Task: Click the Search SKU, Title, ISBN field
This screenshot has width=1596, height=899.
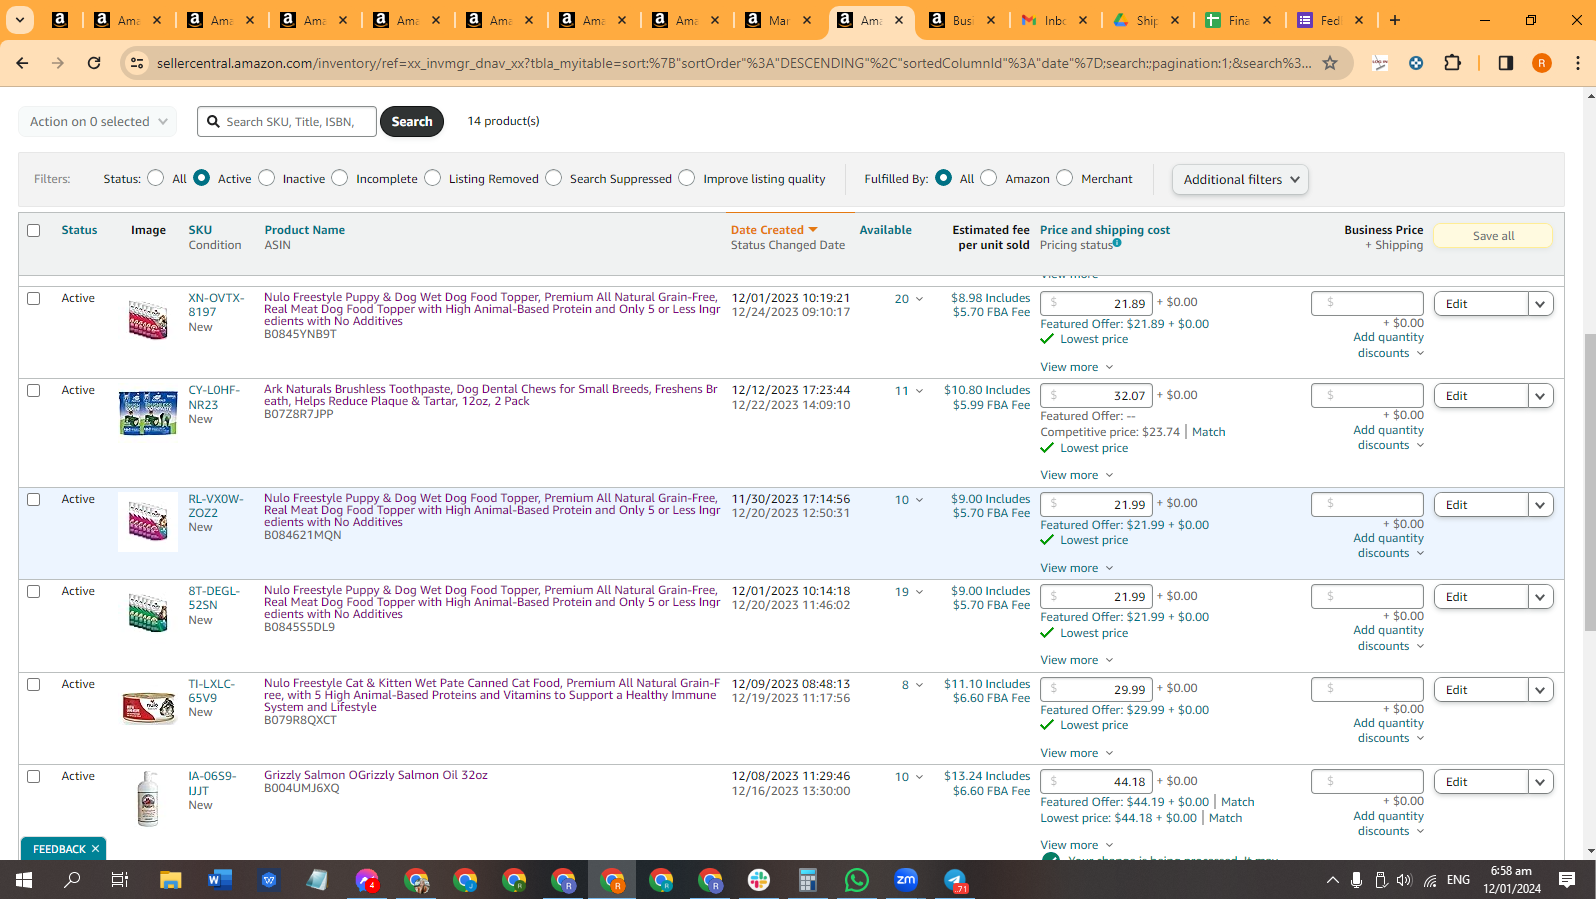Action: pyautogui.click(x=287, y=122)
